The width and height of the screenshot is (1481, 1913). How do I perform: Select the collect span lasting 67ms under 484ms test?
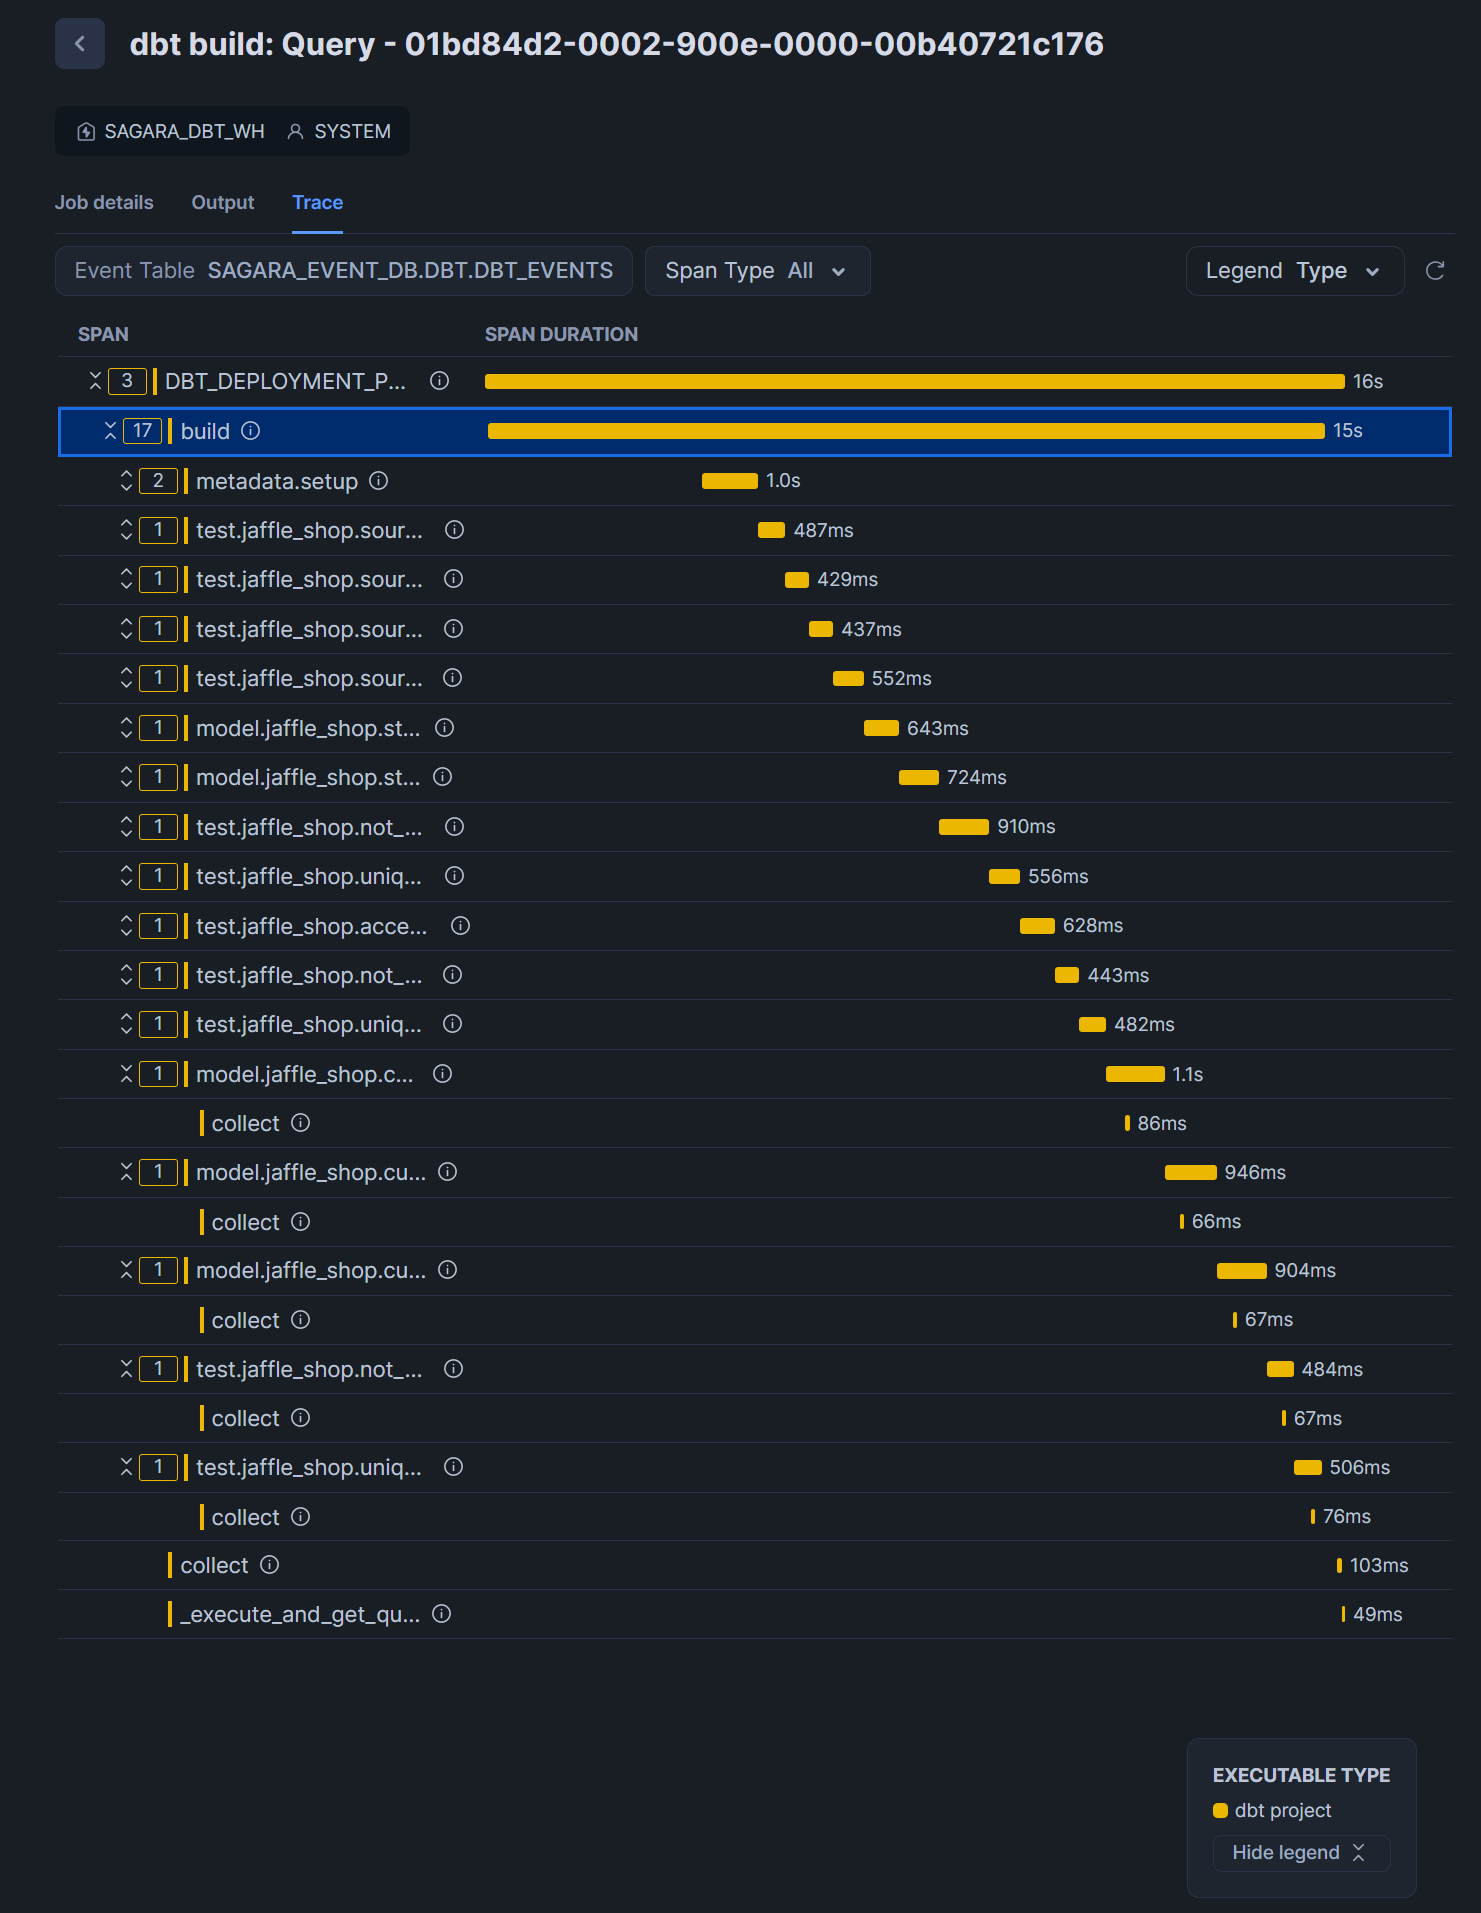(x=754, y=1418)
